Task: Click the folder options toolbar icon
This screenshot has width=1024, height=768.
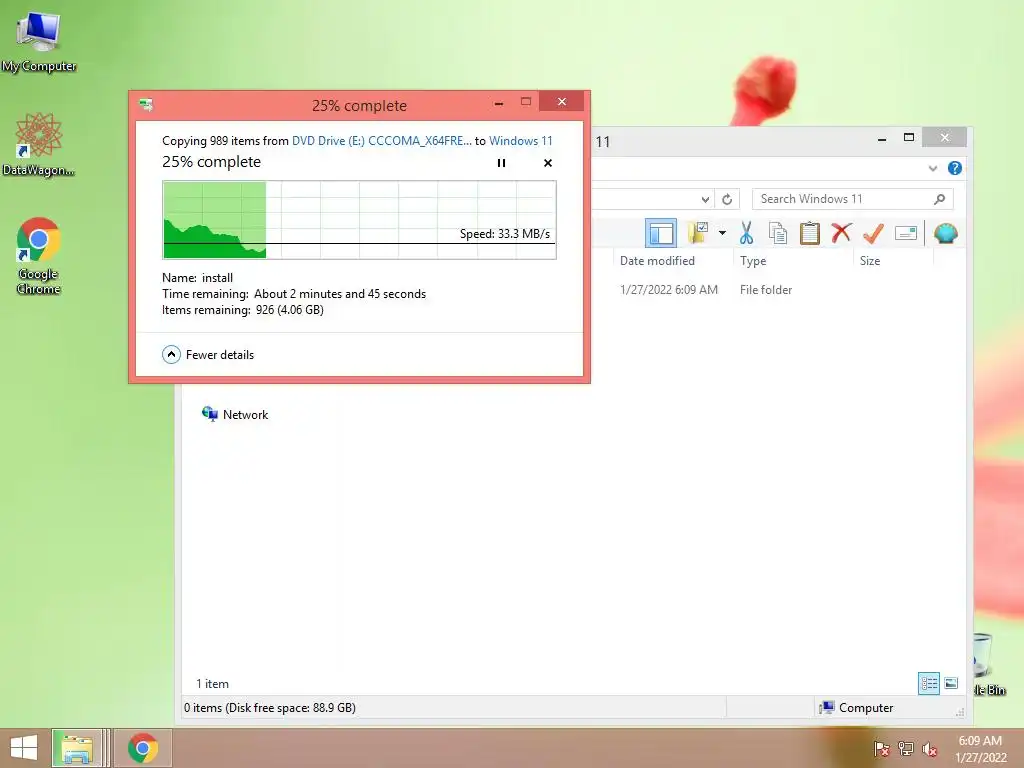Action: point(699,232)
